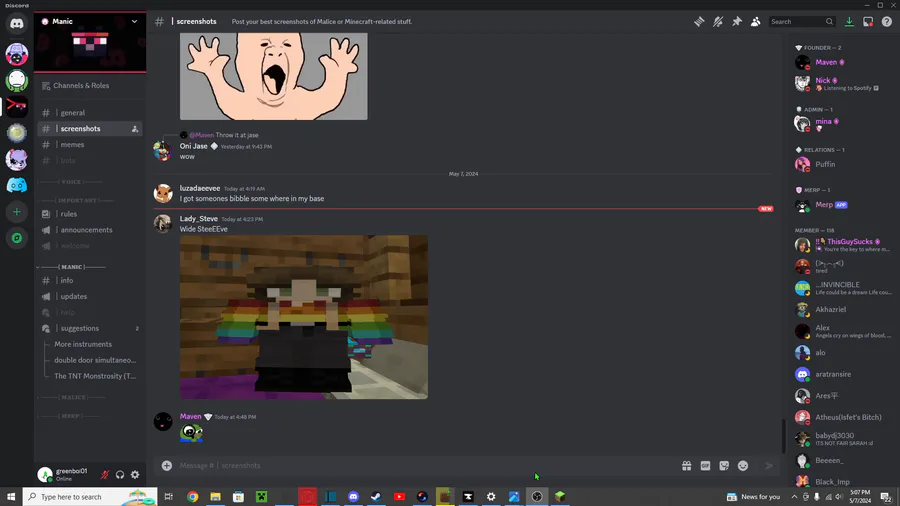Click the @Maven reply mention
Image resolution: width=900 pixels, height=506 pixels.
[x=201, y=135]
